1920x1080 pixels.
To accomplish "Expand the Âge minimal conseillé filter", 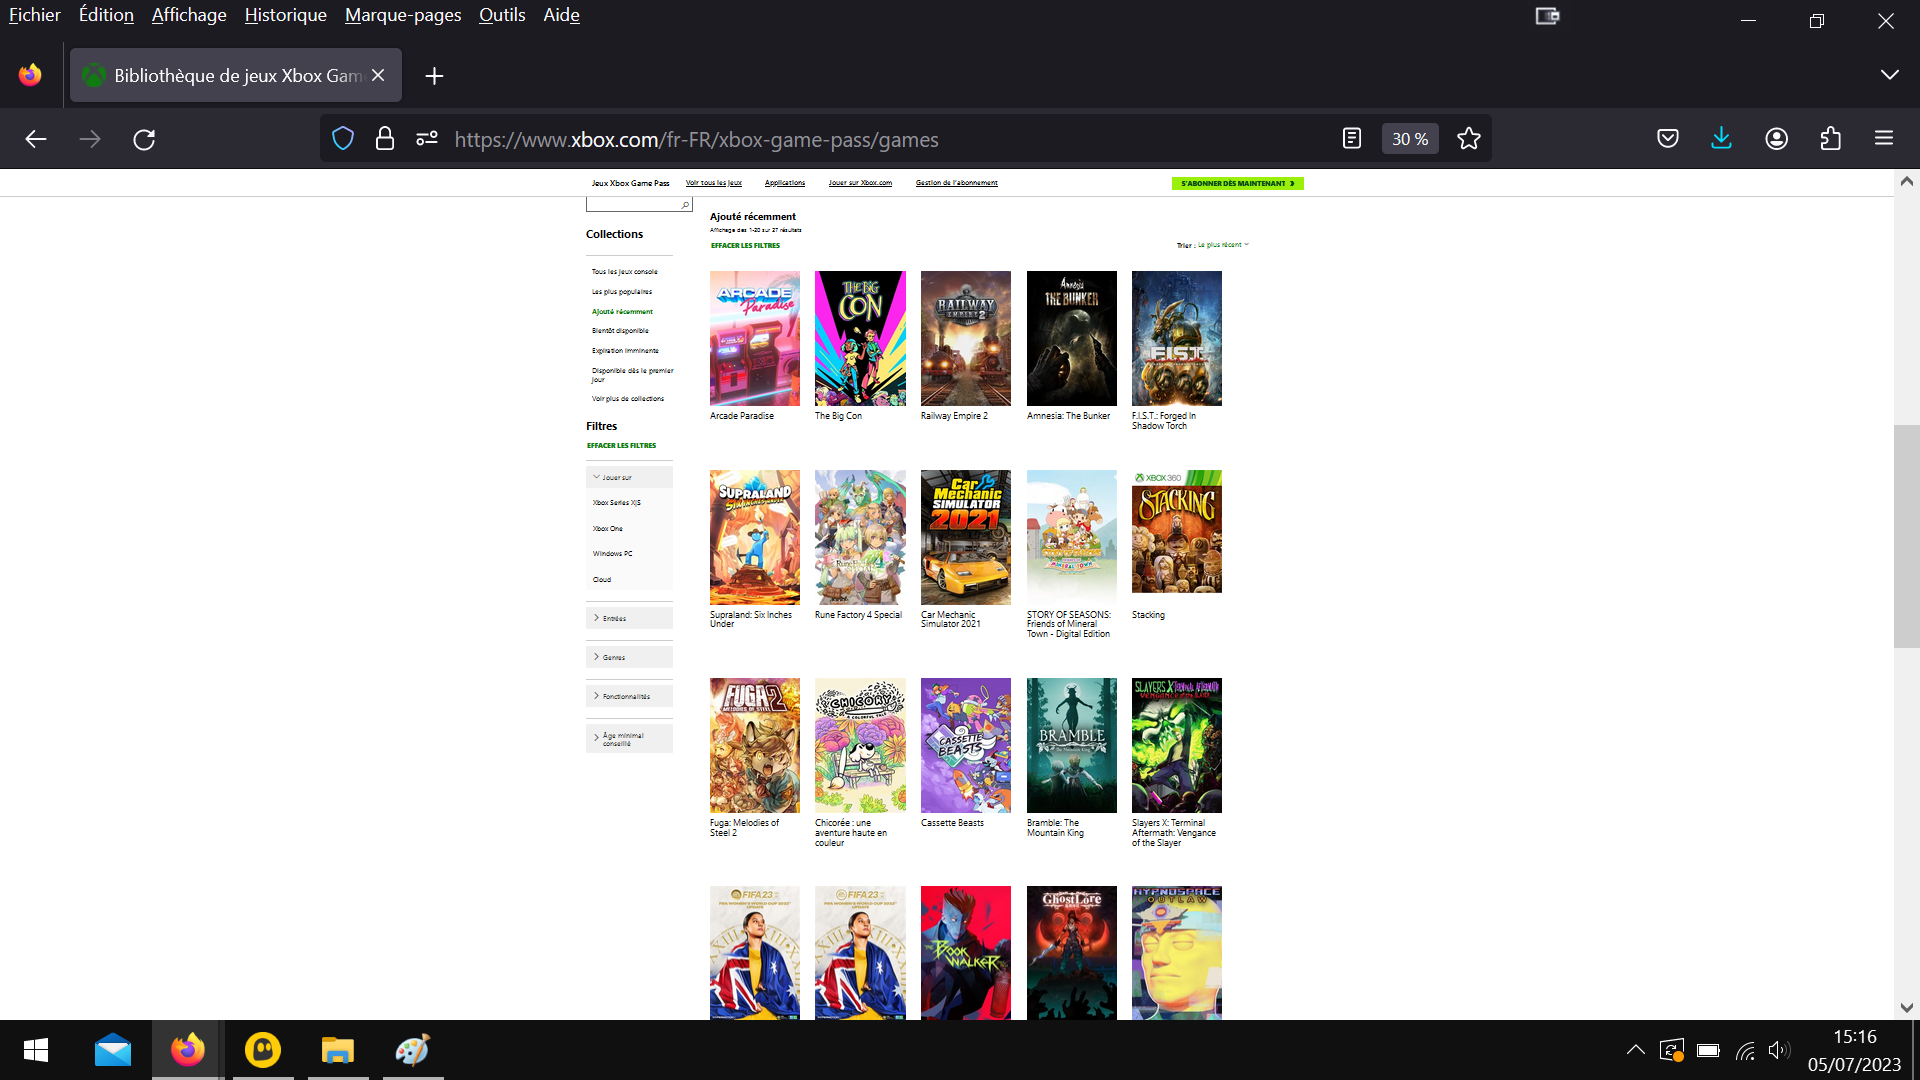I will (x=629, y=739).
